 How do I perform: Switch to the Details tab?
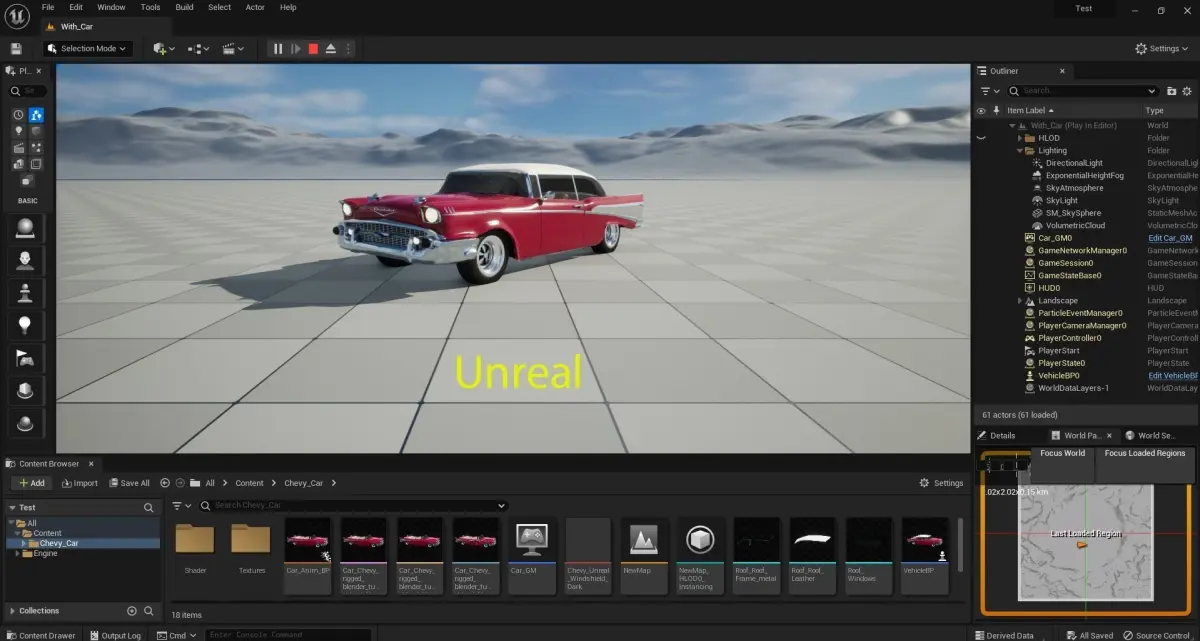click(x=996, y=435)
